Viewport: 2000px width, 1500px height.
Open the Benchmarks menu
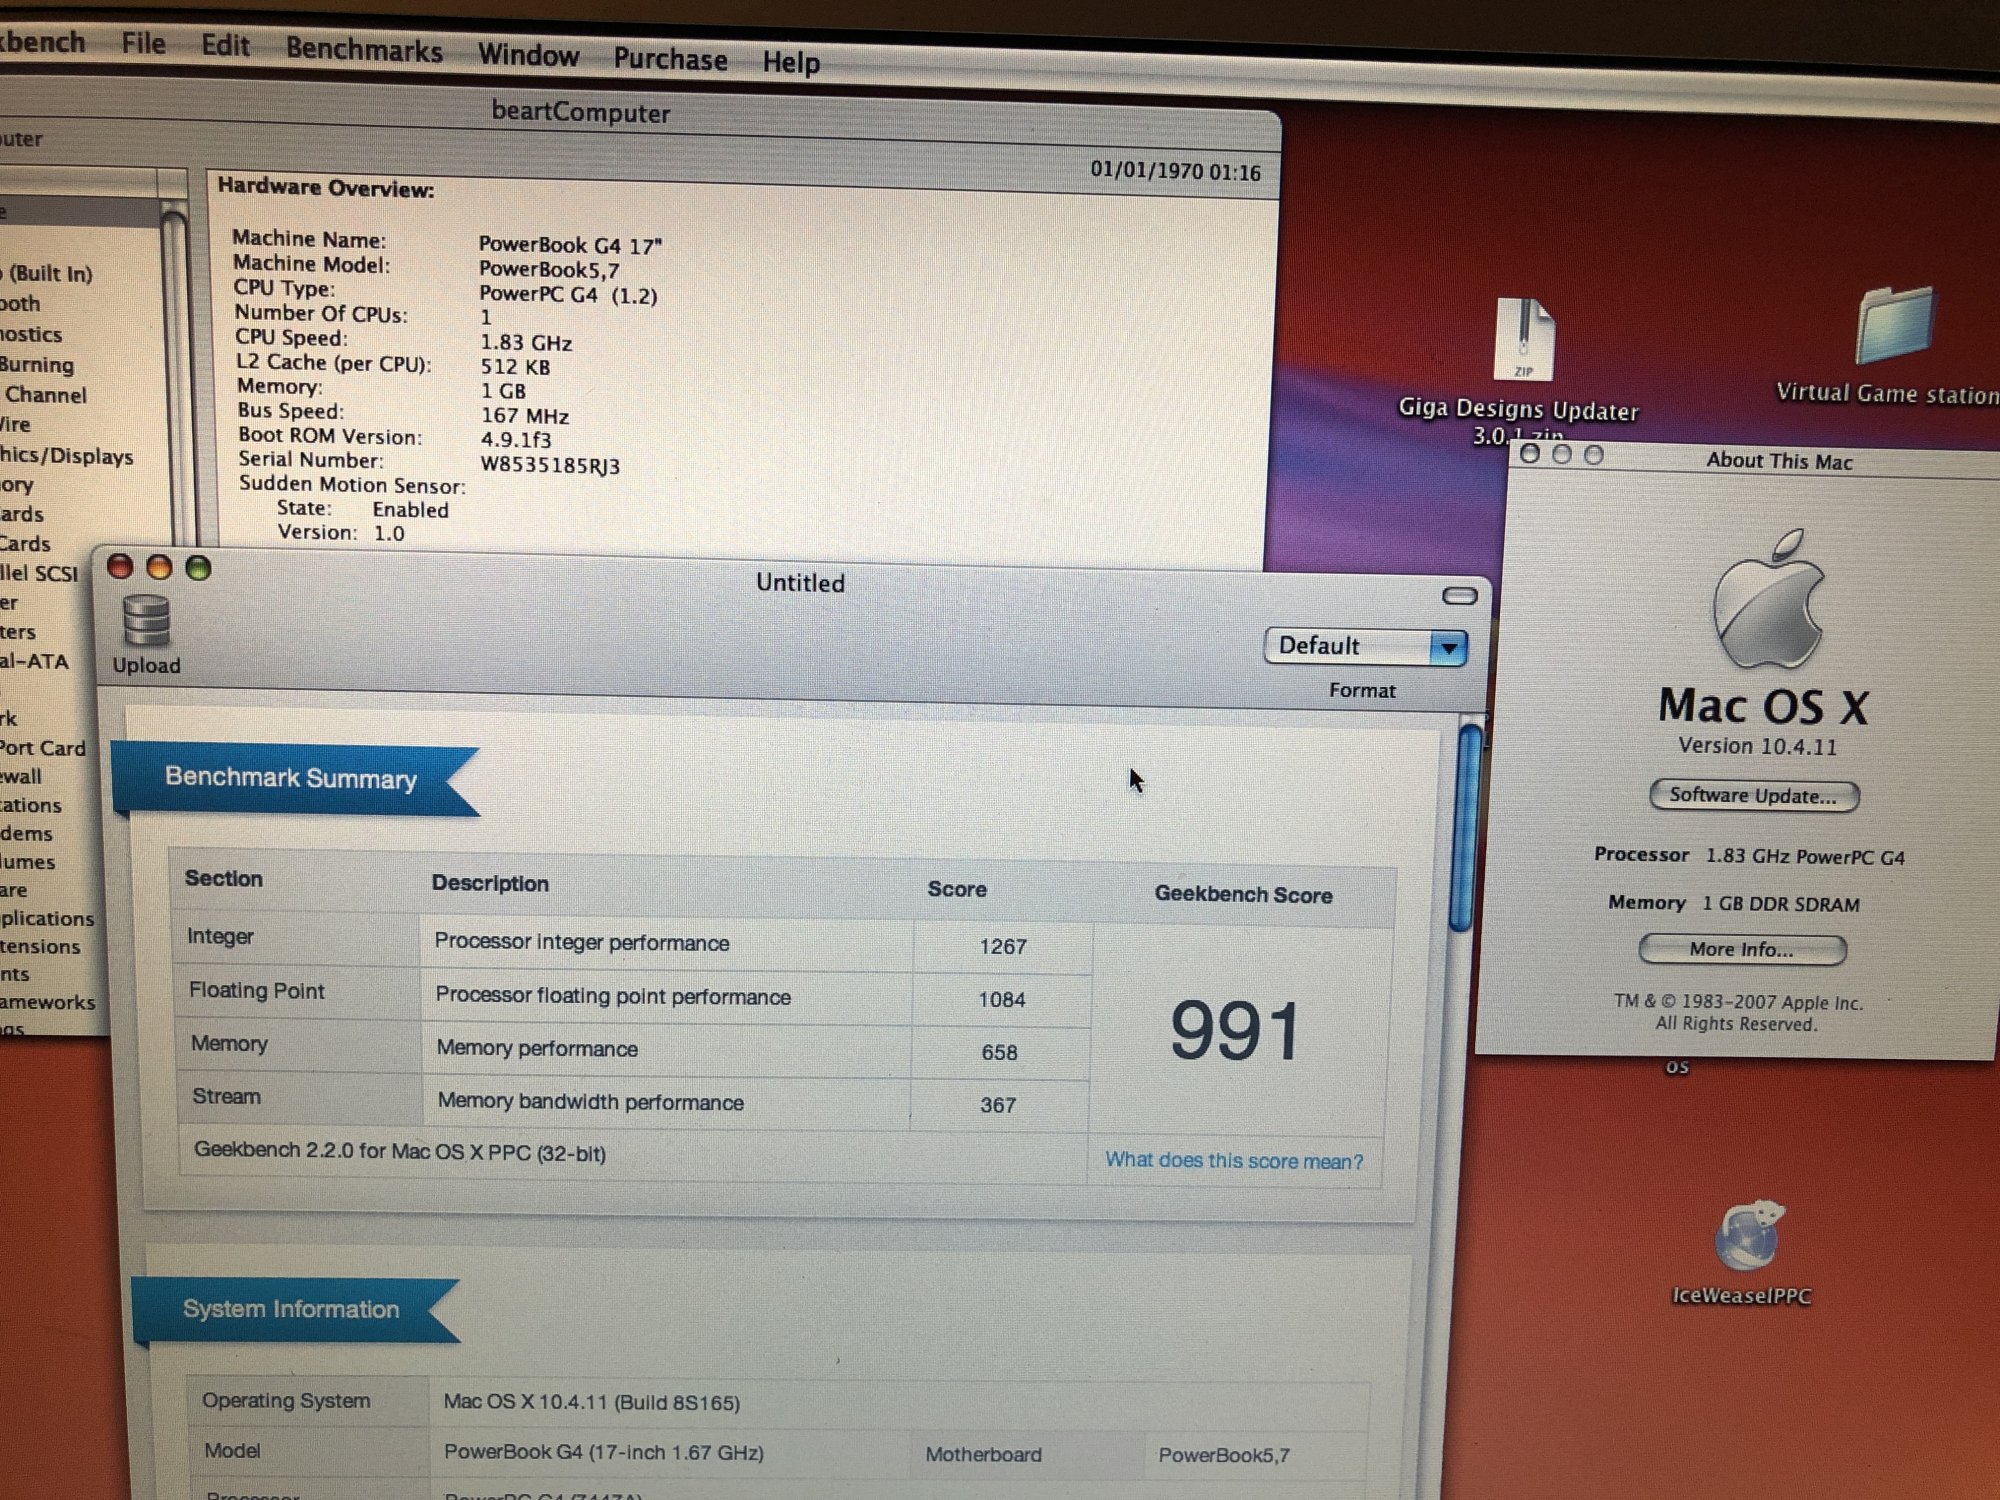click(364, 50)
